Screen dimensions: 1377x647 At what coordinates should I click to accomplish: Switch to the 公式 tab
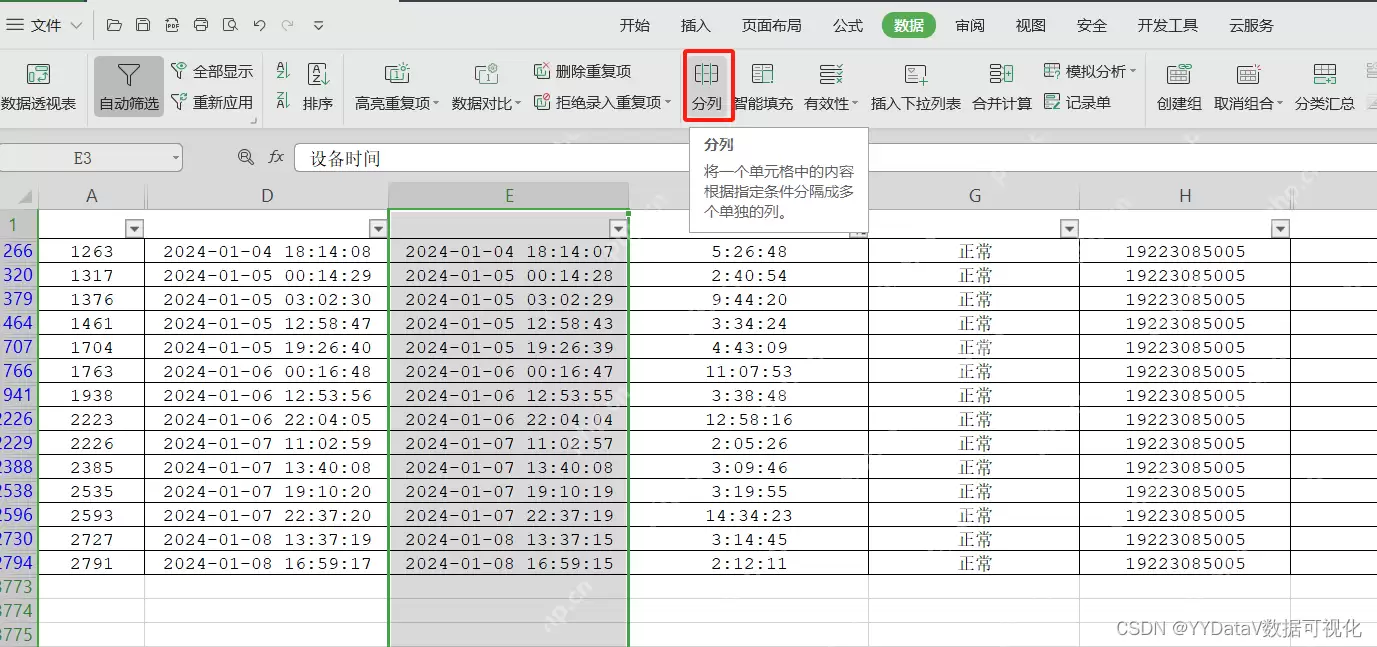point(848,26)
